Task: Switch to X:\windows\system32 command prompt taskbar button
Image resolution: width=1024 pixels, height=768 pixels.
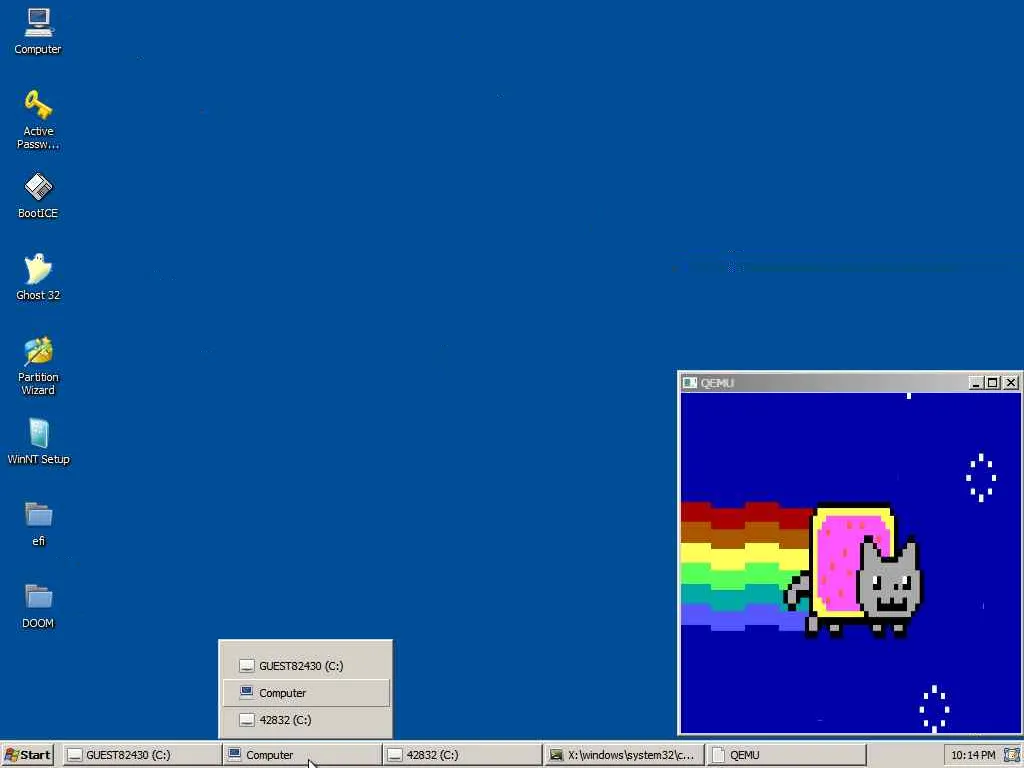Action: pos(623,755)
